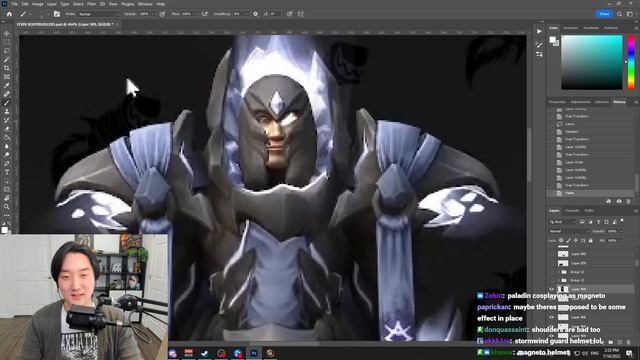The image size is (640, 360).
Task: Create new snapshot in History panel
Action: pyautogui.click(x=619, y=201)
